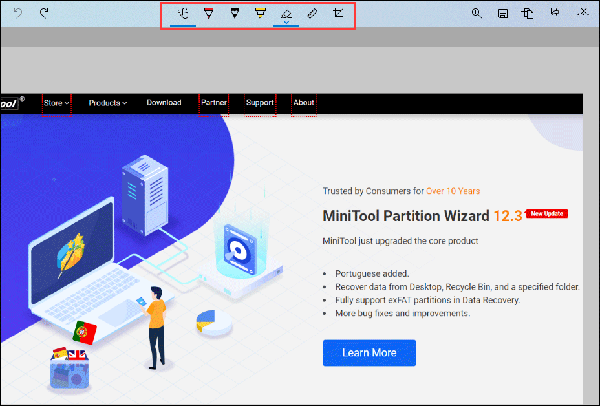Choose the yellow Highlighter tool

tap(260, 14)
